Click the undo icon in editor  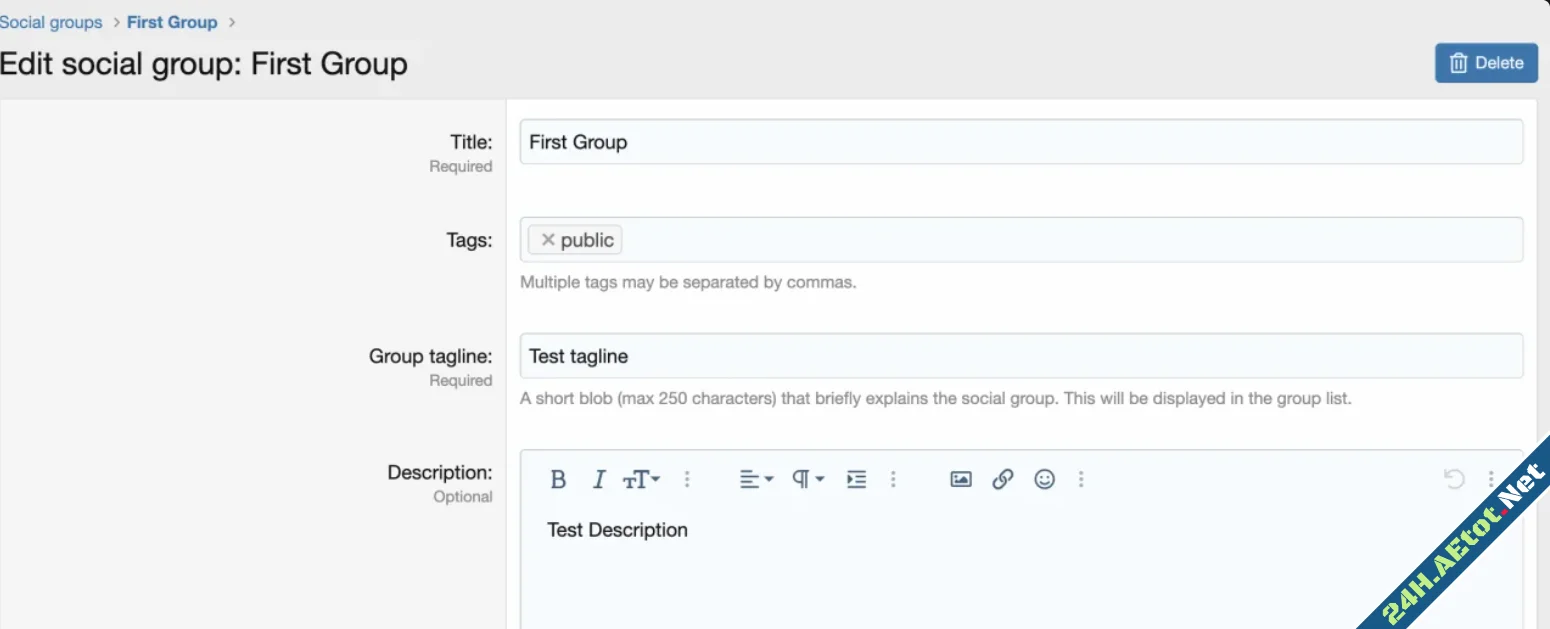[1453, 480]
